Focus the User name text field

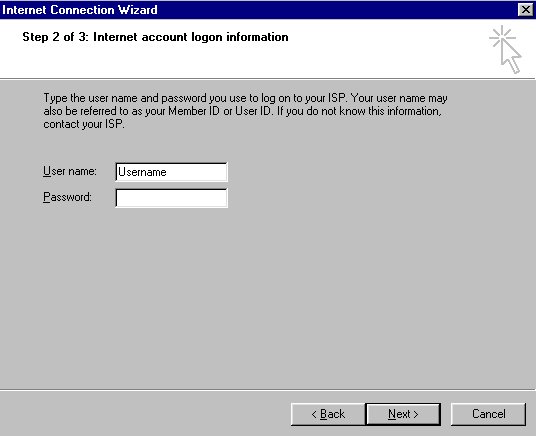click(x=171, y=172)
